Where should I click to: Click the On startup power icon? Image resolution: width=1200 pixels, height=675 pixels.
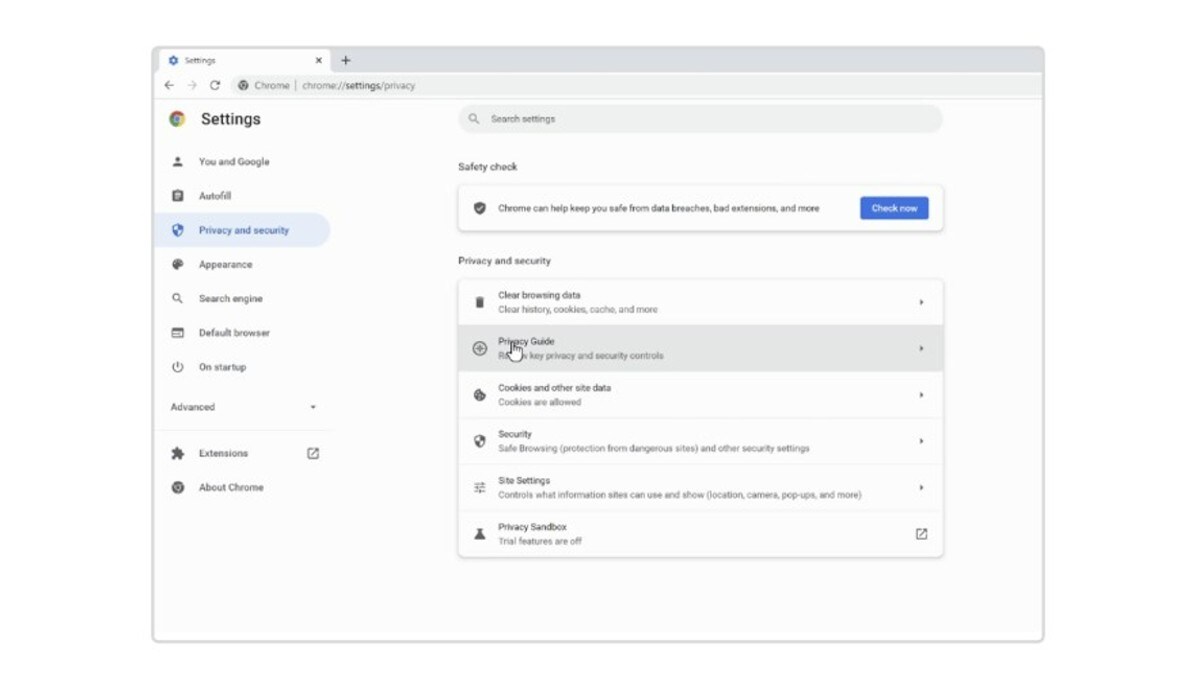178,367
